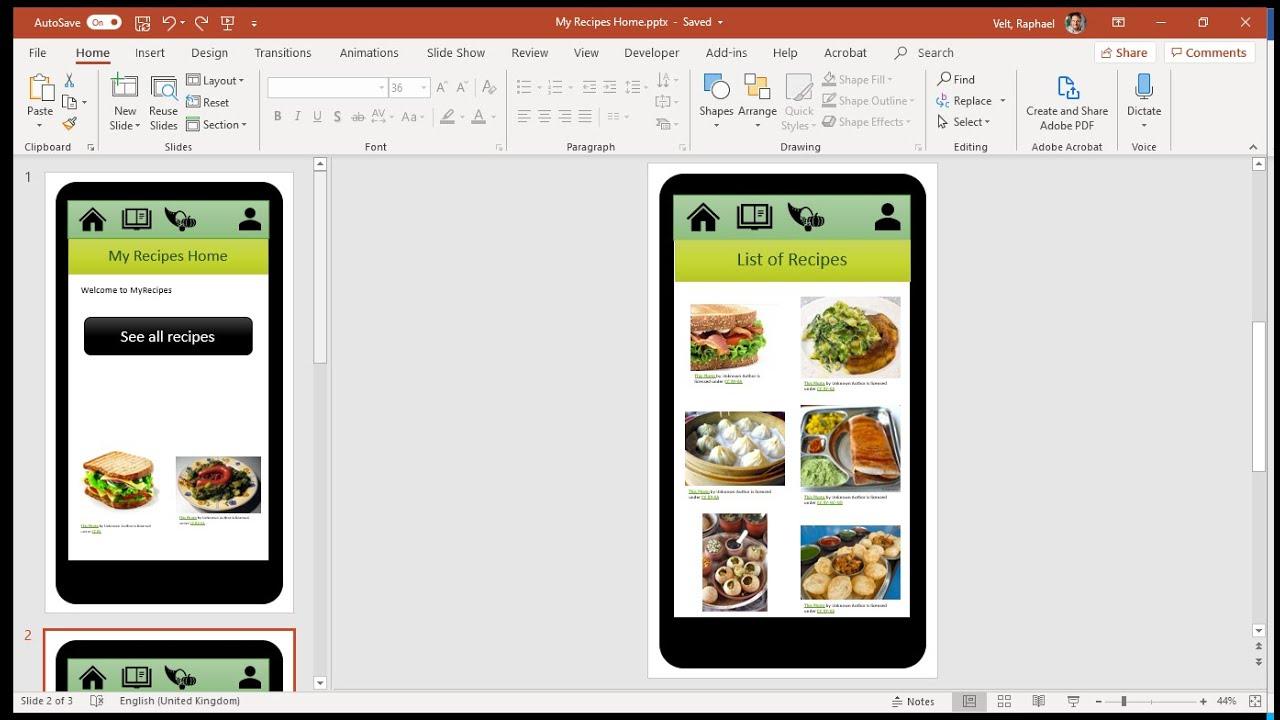Click the Format Painter brush icon

coord(69,124)
